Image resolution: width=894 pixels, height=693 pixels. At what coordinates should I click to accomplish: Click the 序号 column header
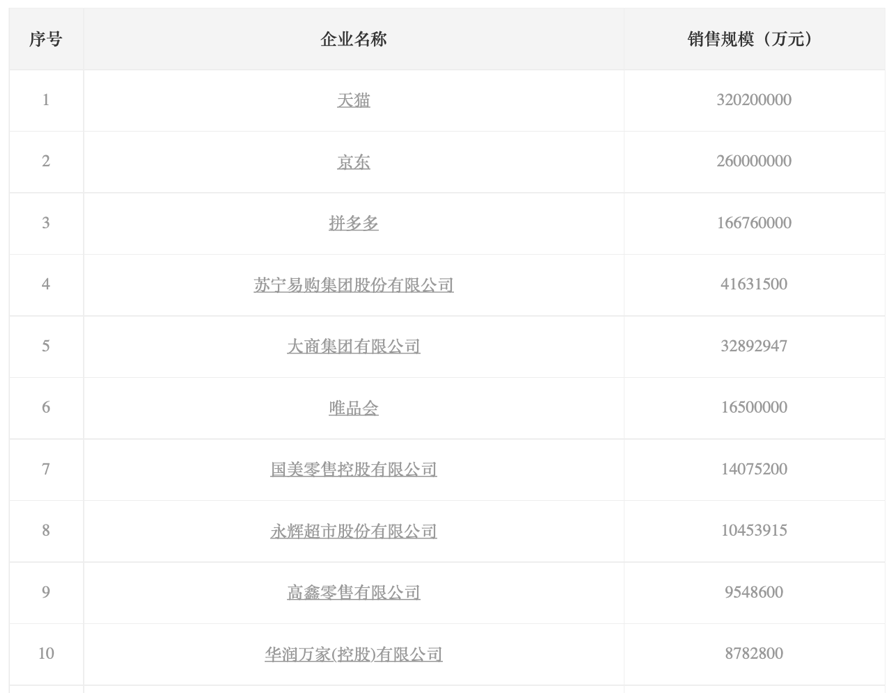(x=46, y=39)
